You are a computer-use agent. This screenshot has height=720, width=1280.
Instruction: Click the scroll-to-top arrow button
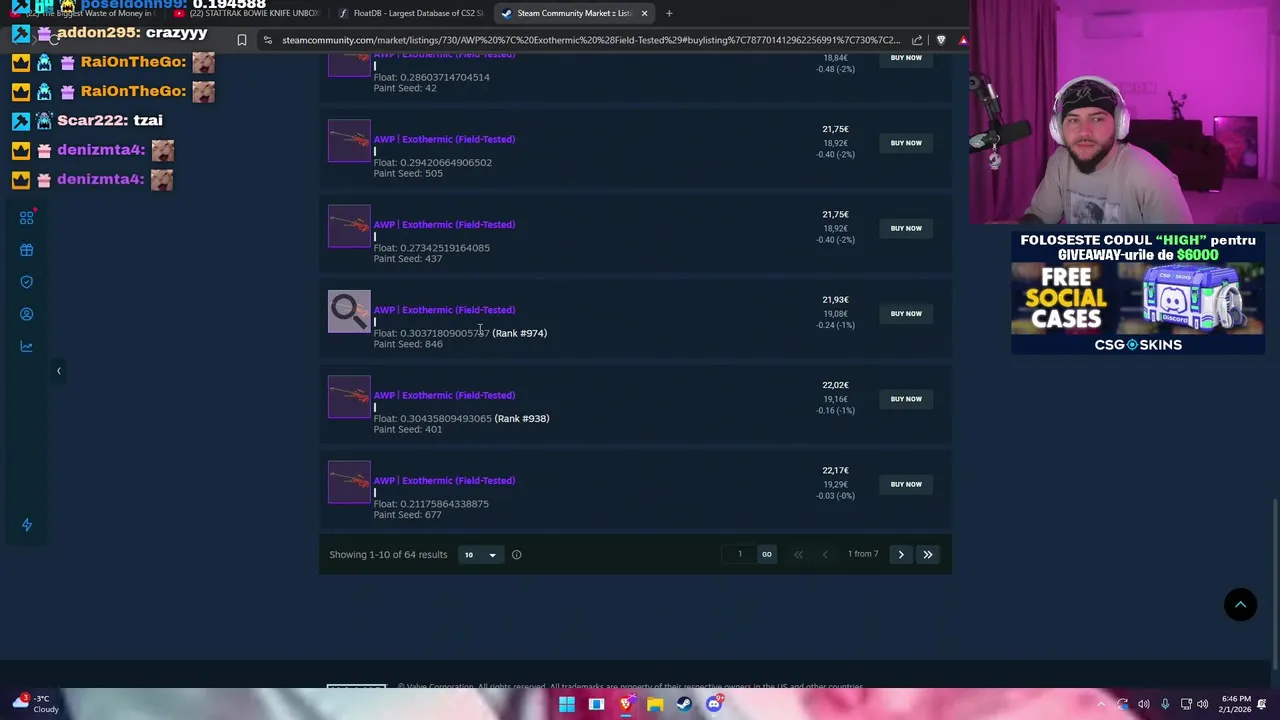point(1240,604)
